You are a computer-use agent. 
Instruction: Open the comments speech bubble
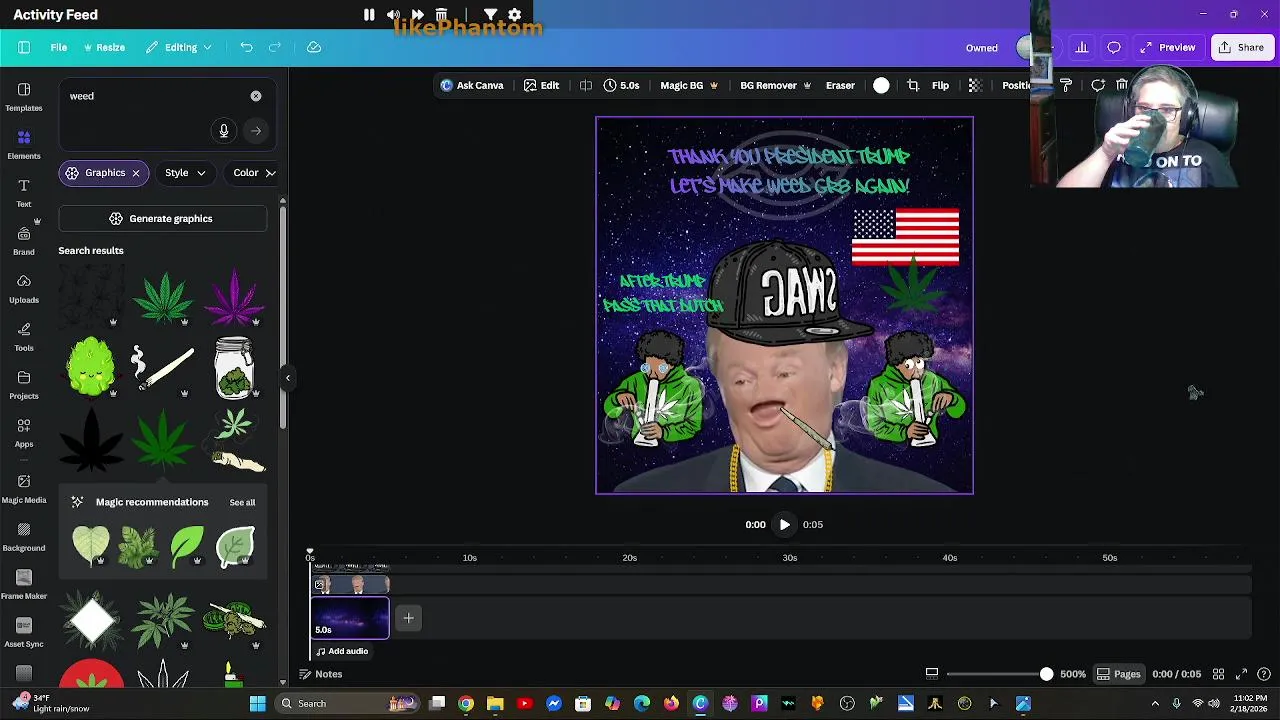(1114, 47)
